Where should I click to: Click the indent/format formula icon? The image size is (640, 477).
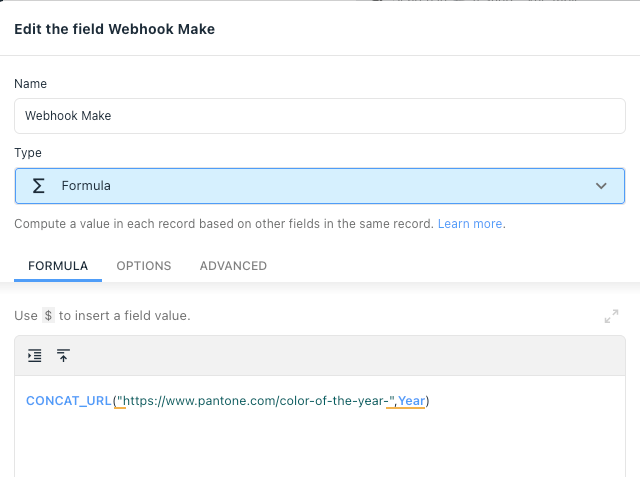tap(35, 355)
